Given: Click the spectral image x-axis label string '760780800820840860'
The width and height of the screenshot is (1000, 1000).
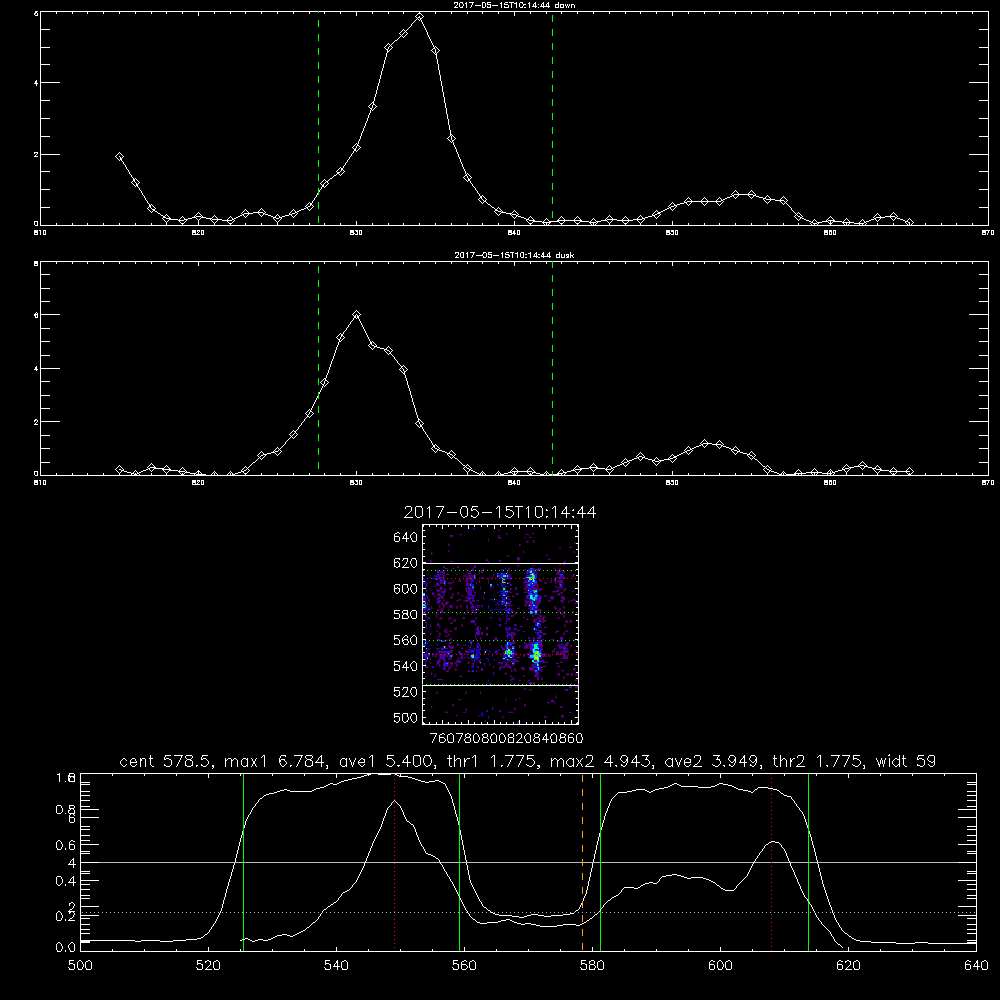Looking at the screenshot, I should pos(506,738).
